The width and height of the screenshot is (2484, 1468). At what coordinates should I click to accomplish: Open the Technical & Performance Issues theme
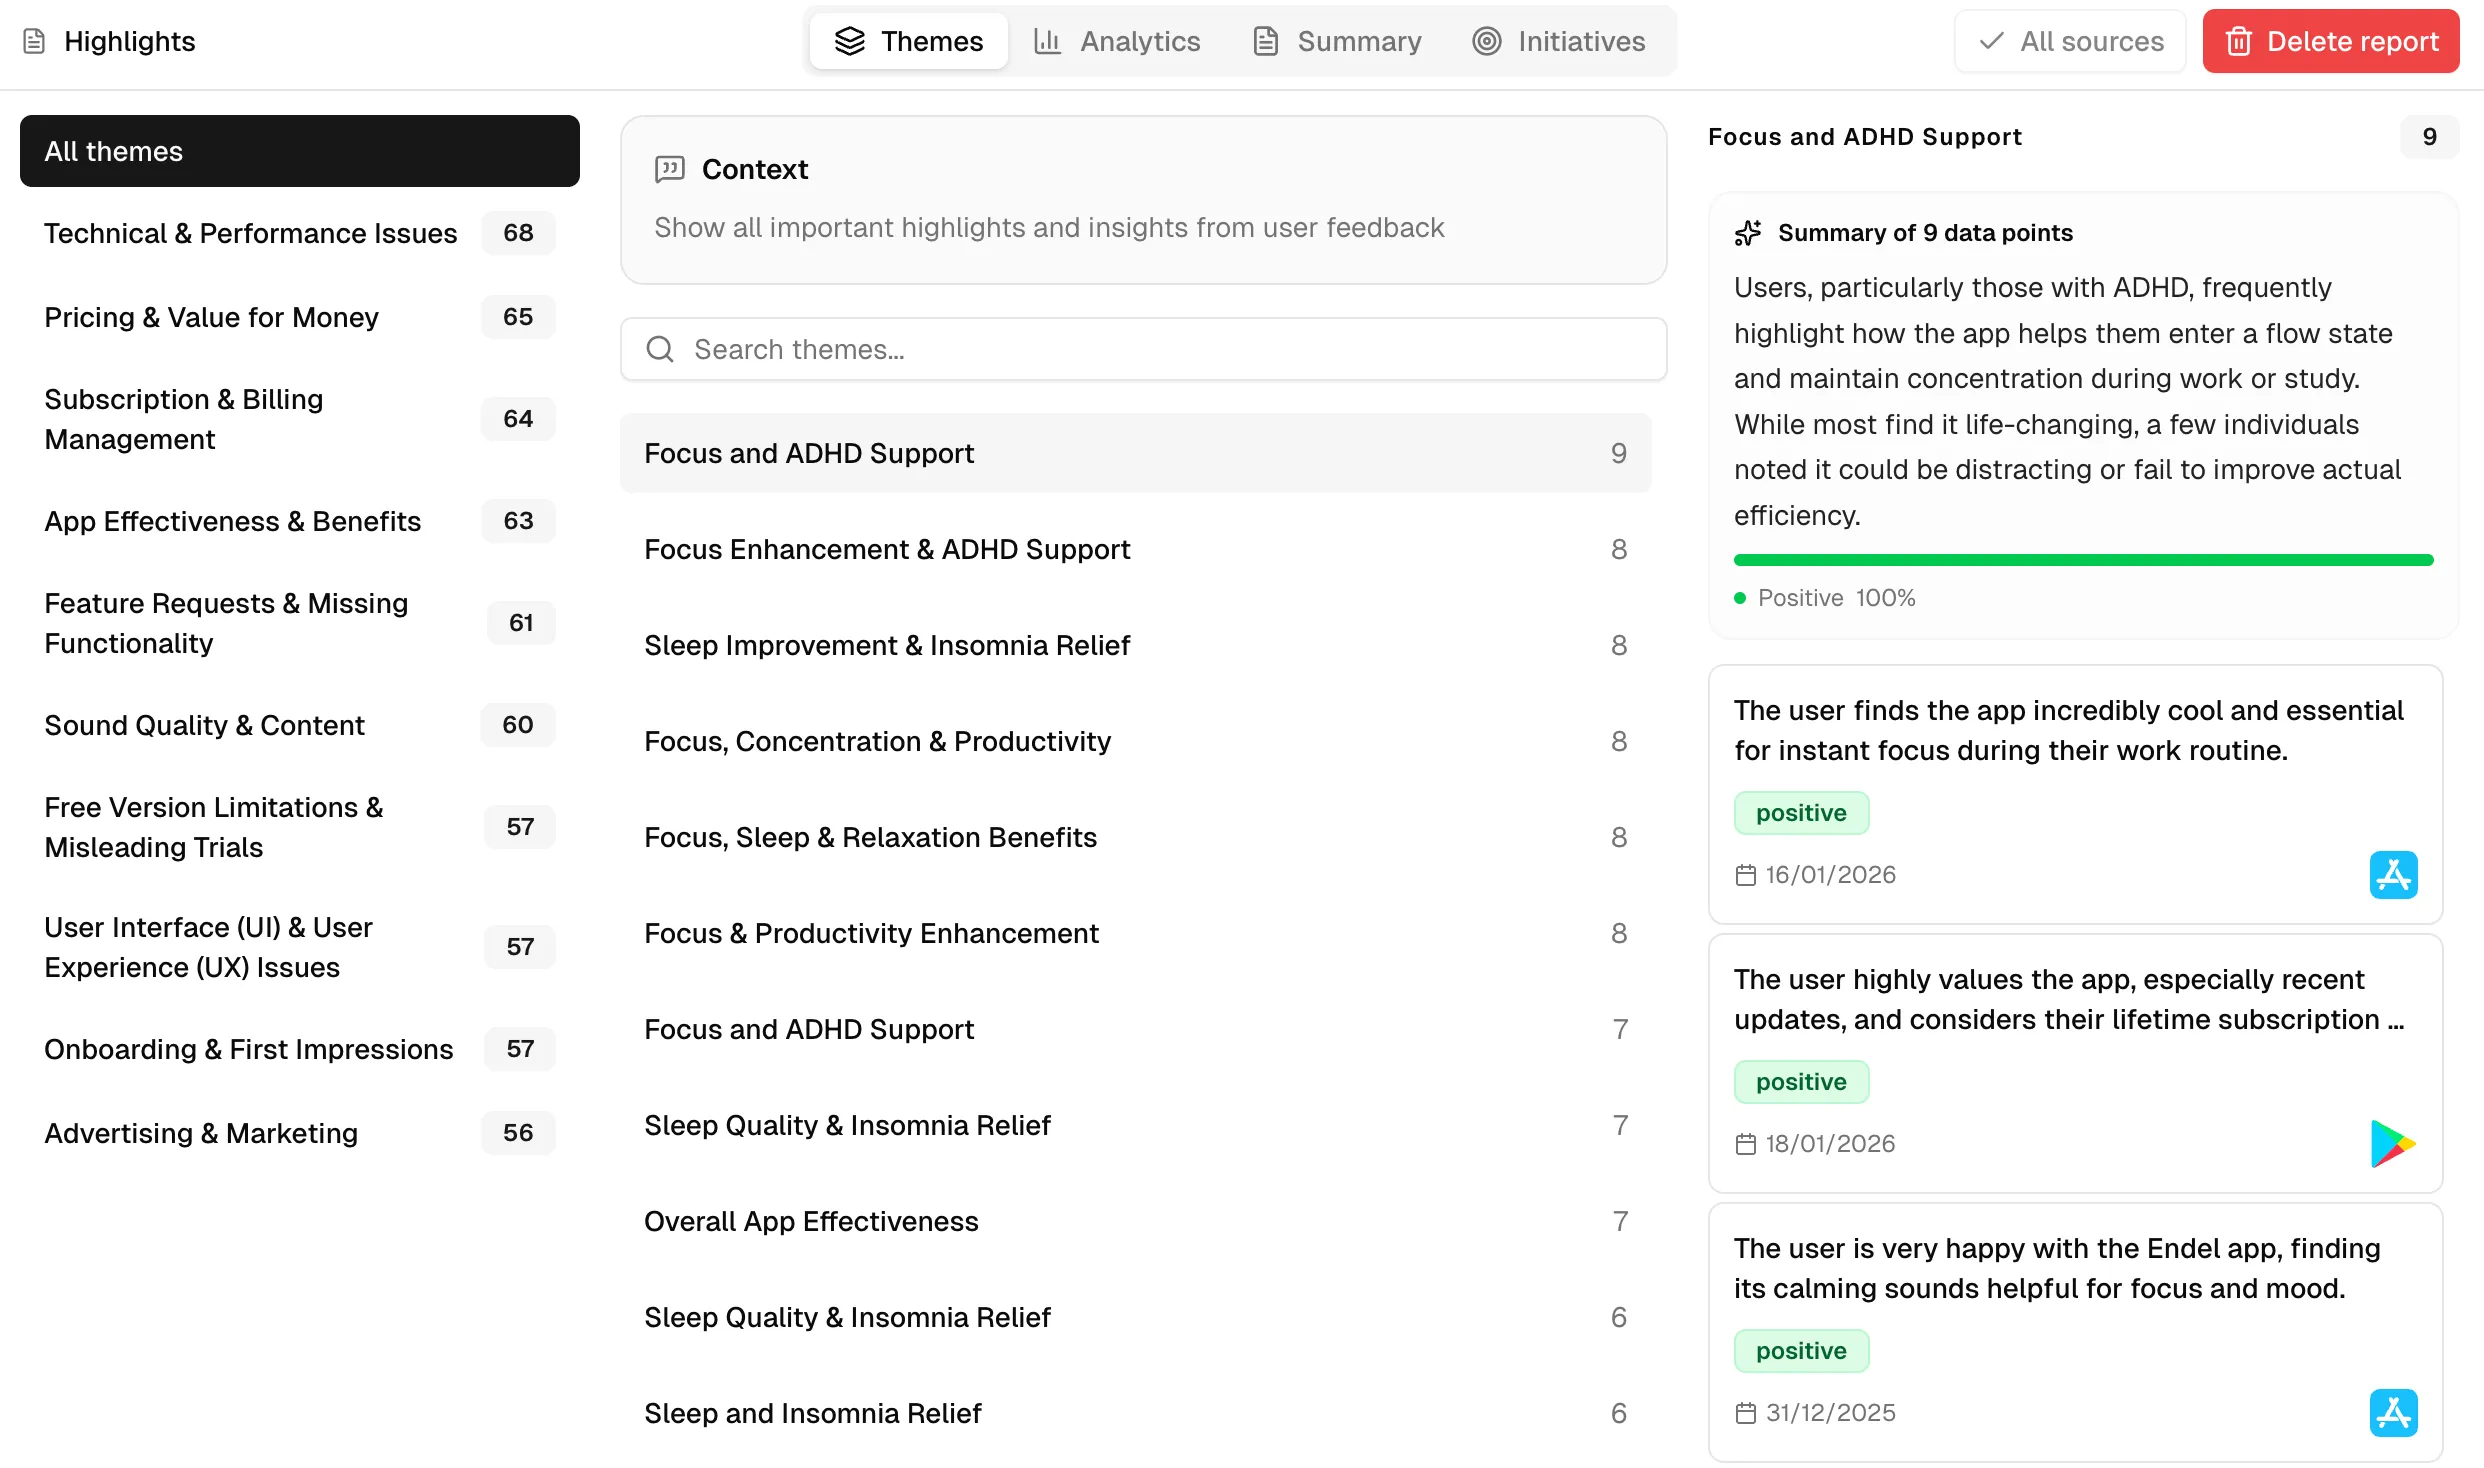(x=251, y=233)
